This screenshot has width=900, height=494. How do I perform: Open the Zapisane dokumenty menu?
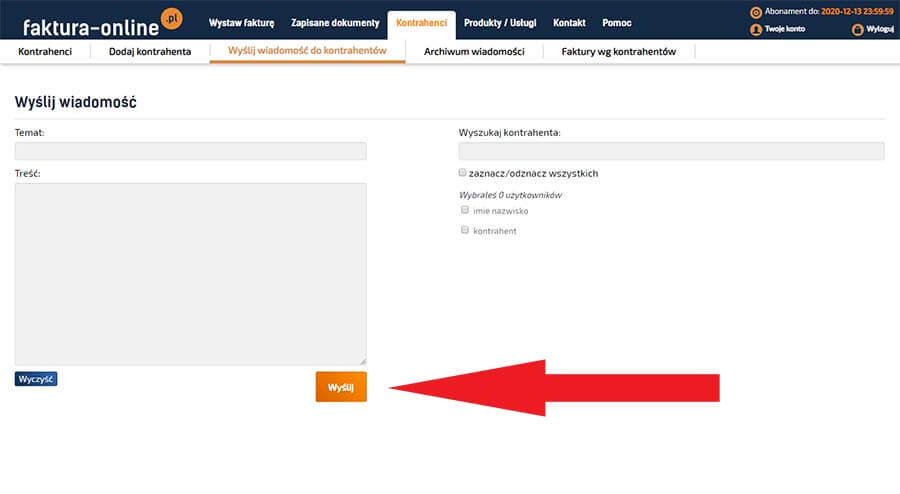(x=335, y=23)
